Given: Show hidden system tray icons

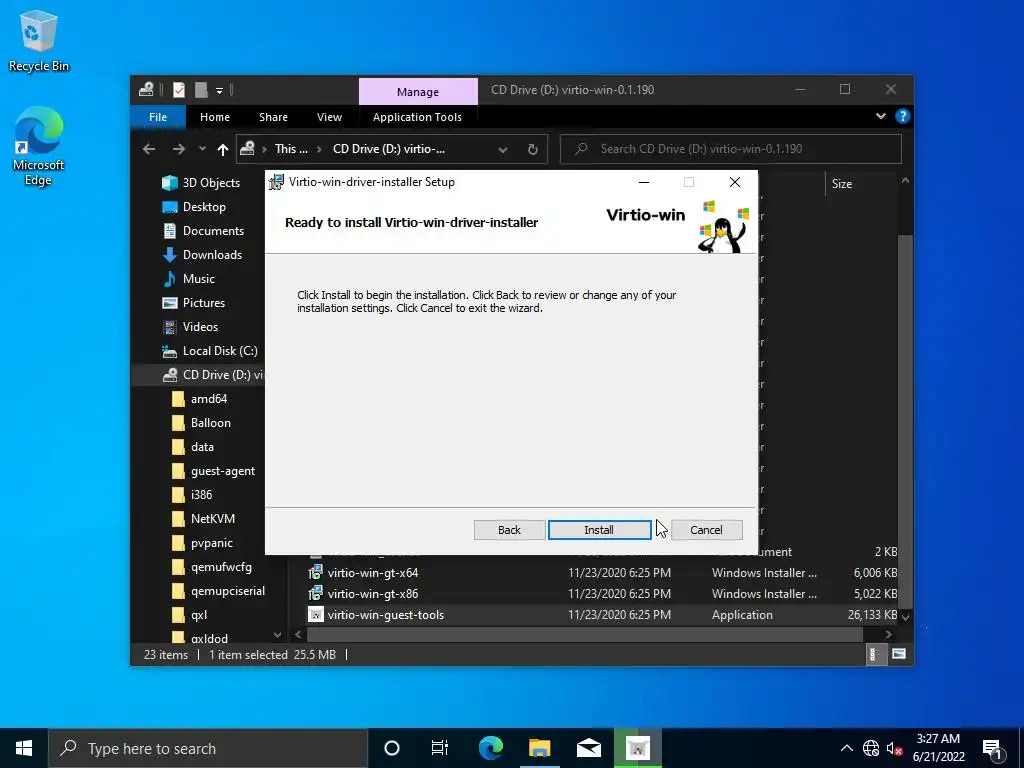Looking at the screenshot, I should tap(846, 748).
